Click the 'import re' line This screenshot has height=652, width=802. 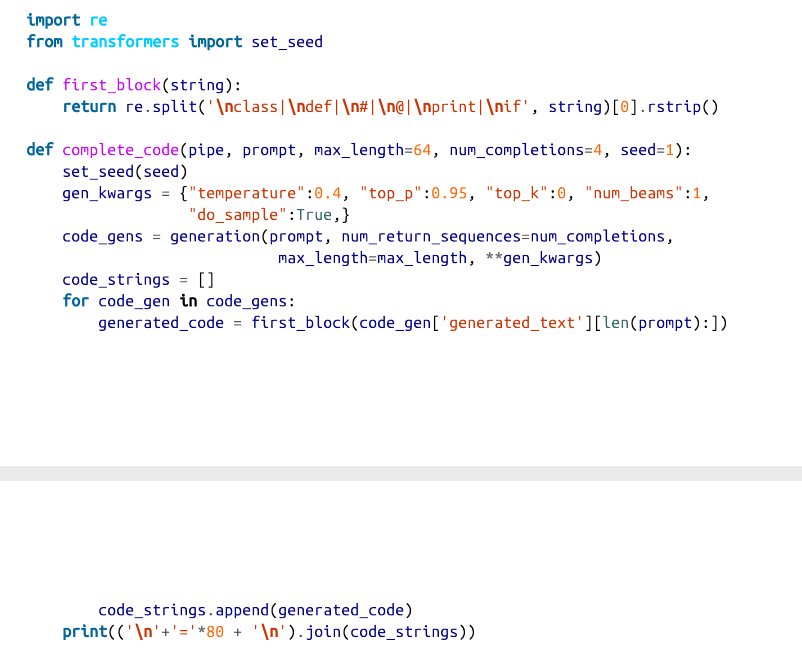coord(67,20)
